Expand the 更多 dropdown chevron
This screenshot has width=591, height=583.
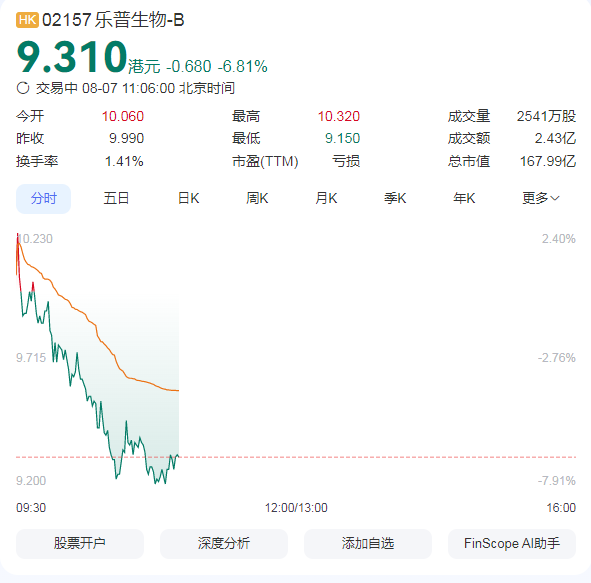(555, 198)
